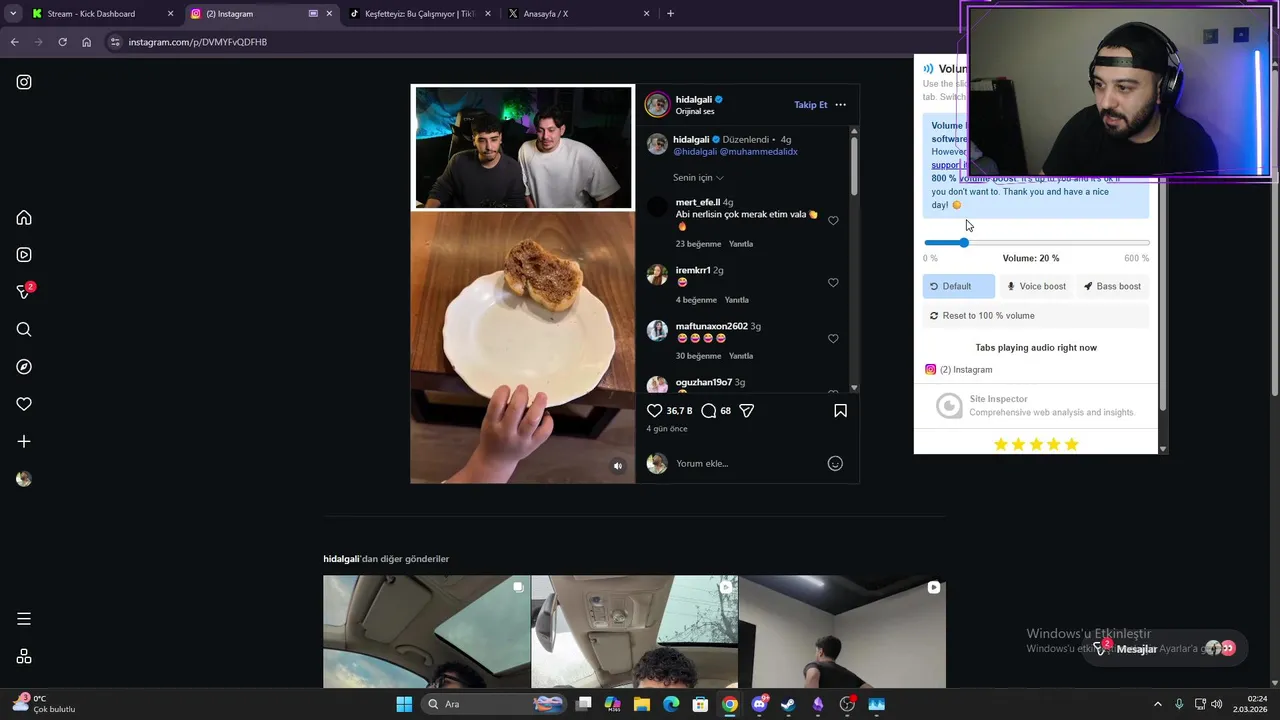Like iremkrr1's comment
Viewport: 1280px width, 720px height.
(833, 282)
